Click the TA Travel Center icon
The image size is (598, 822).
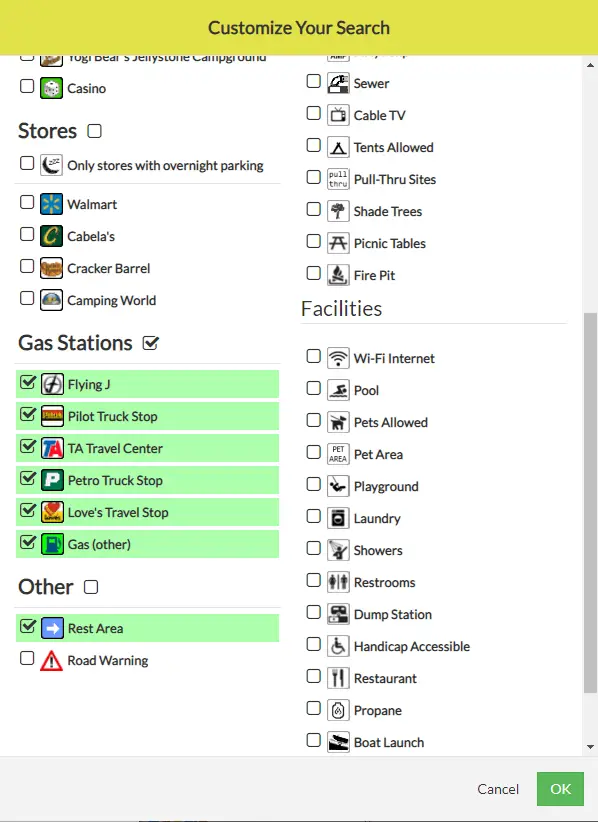pyautogui.click(x=52, y=448)
